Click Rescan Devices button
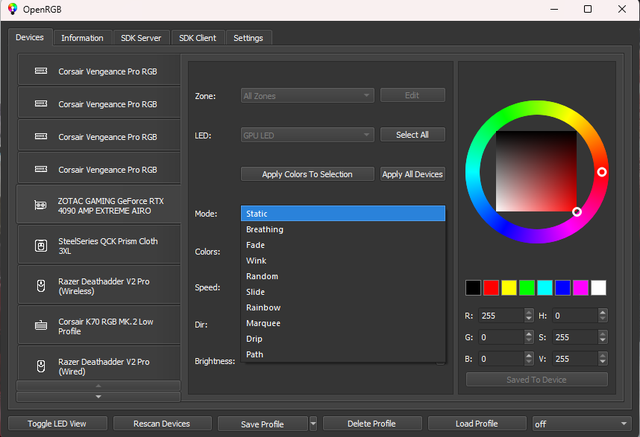Viewport: 640px width, 437px height. pos(162,424)
